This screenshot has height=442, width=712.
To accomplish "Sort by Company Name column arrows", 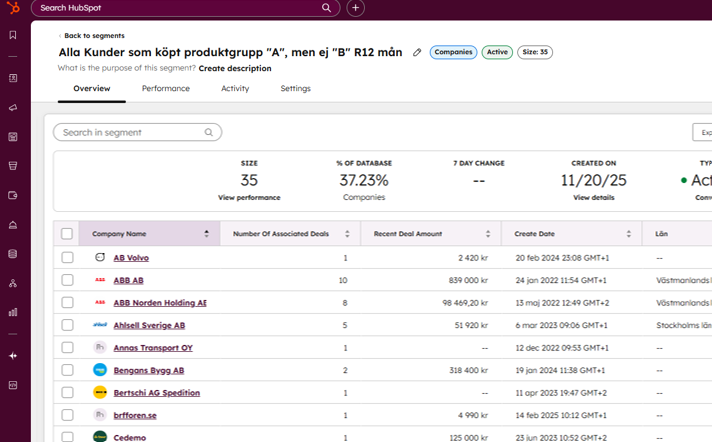I will (x=207, y=233).
